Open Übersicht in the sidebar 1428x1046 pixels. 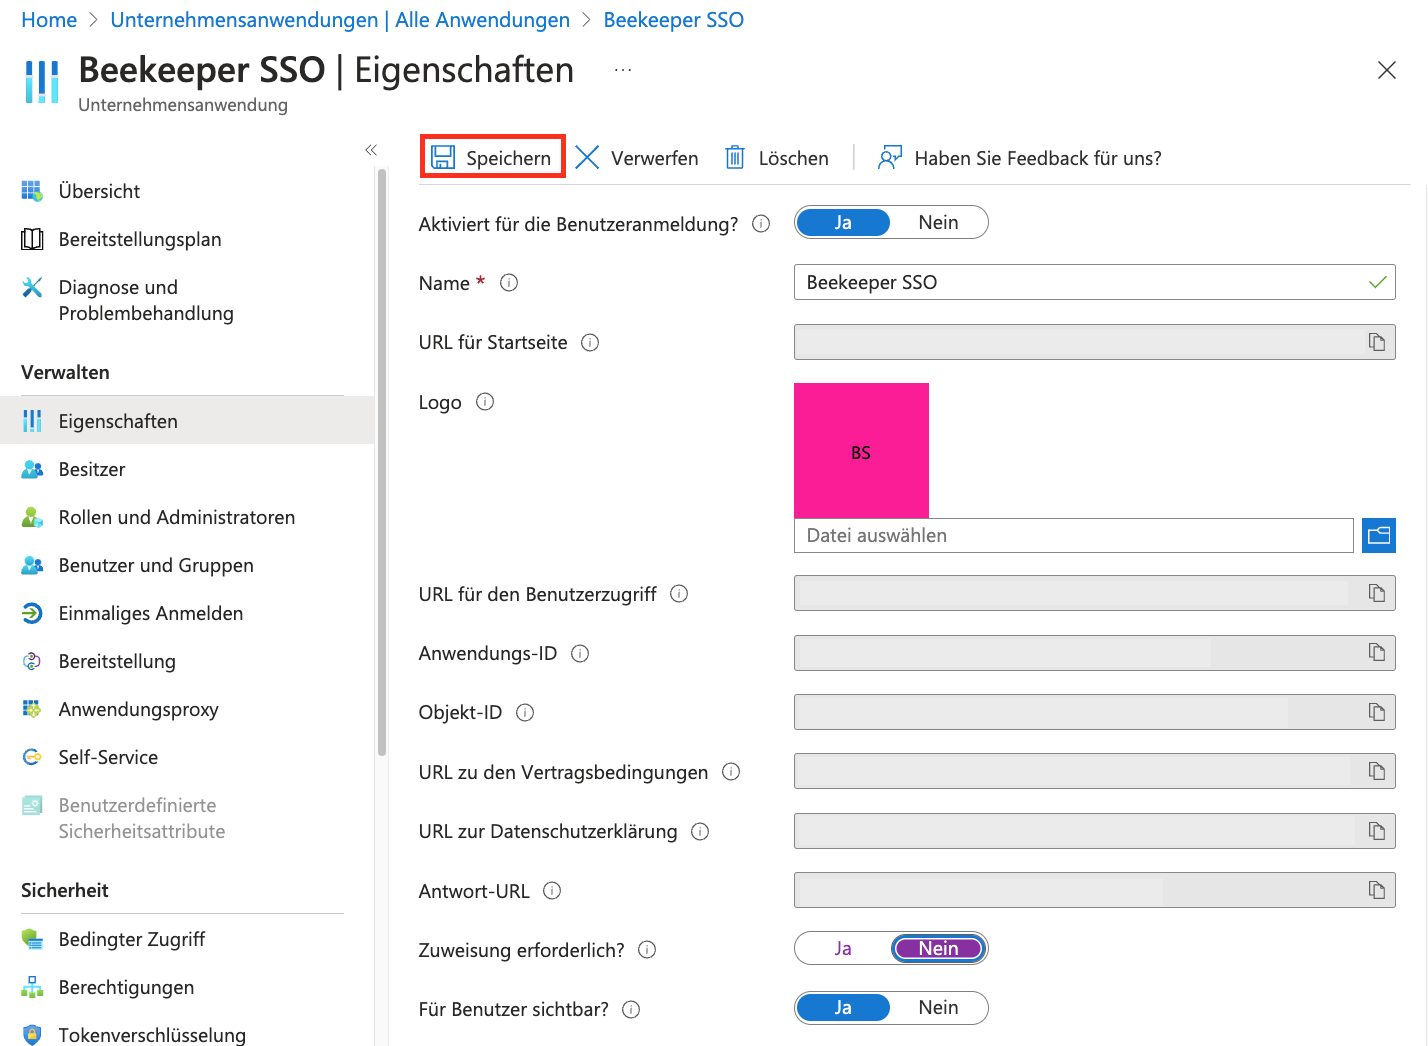pos(187,191)
